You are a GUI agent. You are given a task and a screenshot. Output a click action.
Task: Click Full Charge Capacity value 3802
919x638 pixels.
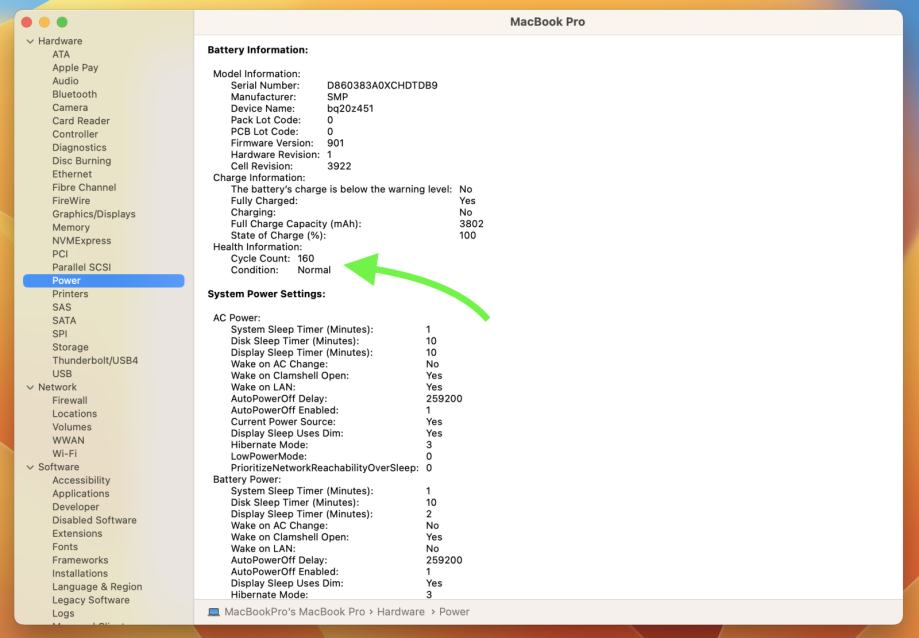471,224
